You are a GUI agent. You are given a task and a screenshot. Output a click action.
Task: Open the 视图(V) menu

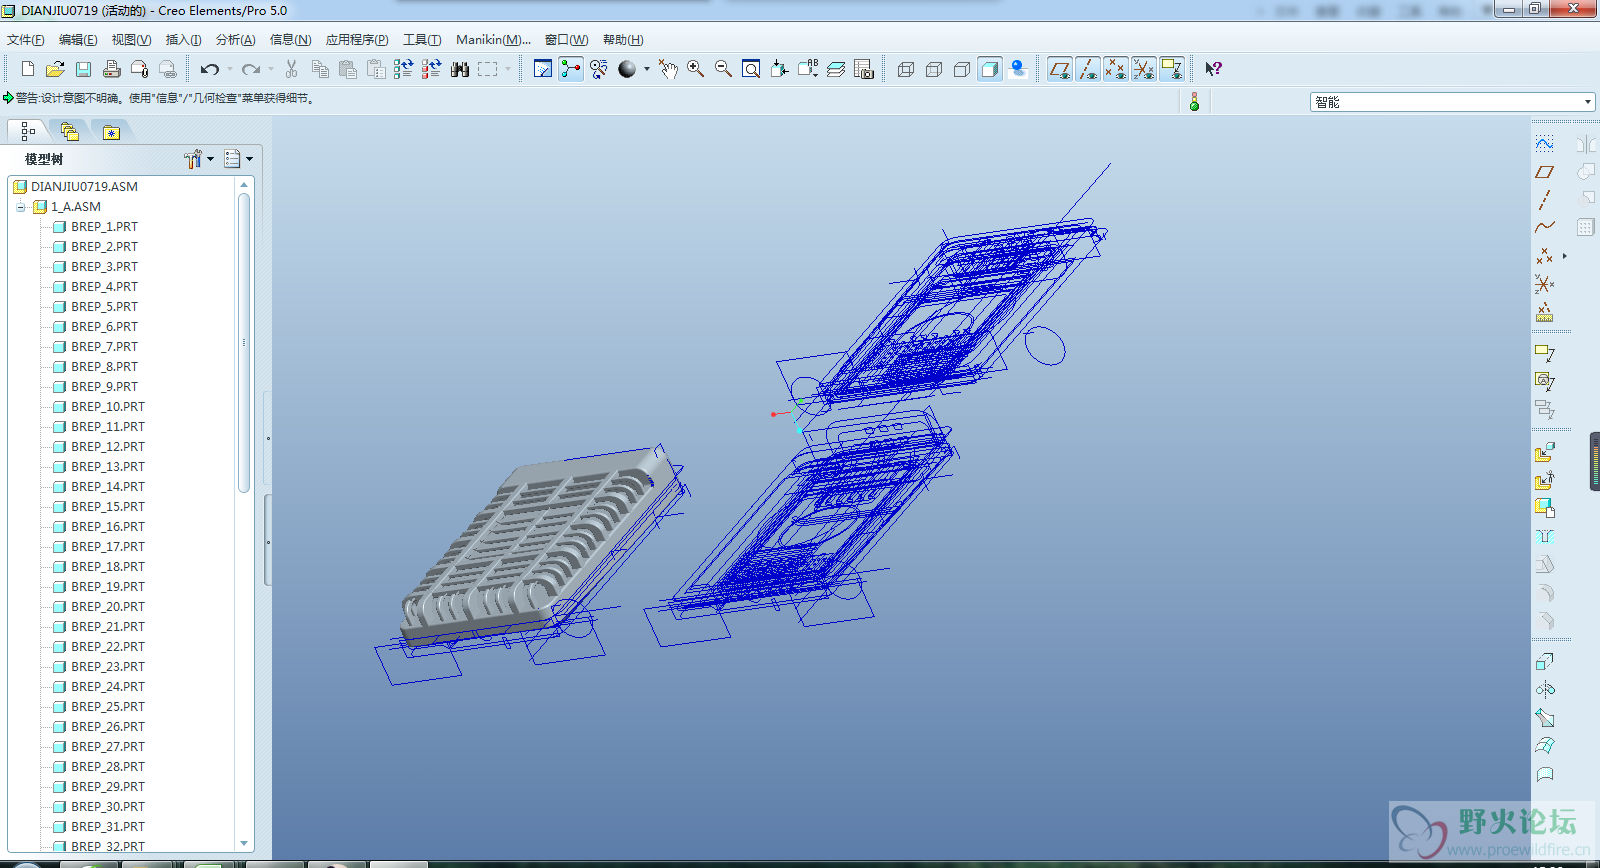click(131, 40)
